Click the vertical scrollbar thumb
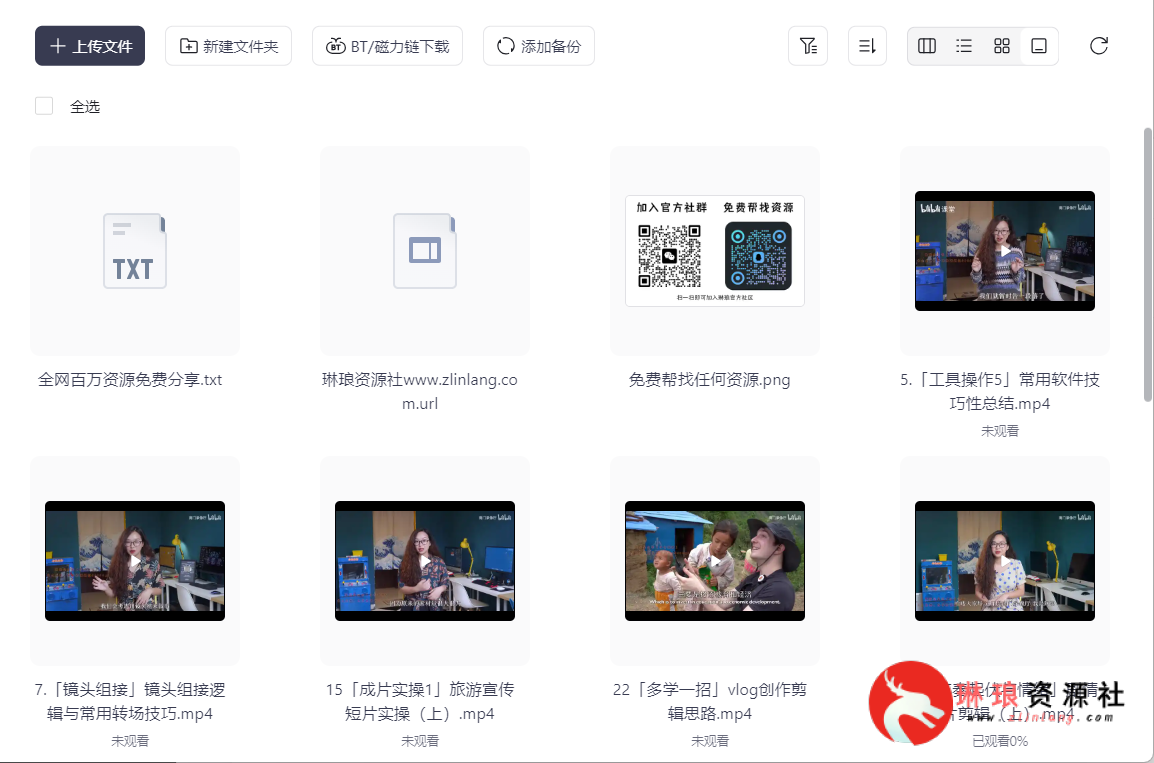Viewport: 1154px width, 763px height. pyautogui.click(x=1147, y=265)
